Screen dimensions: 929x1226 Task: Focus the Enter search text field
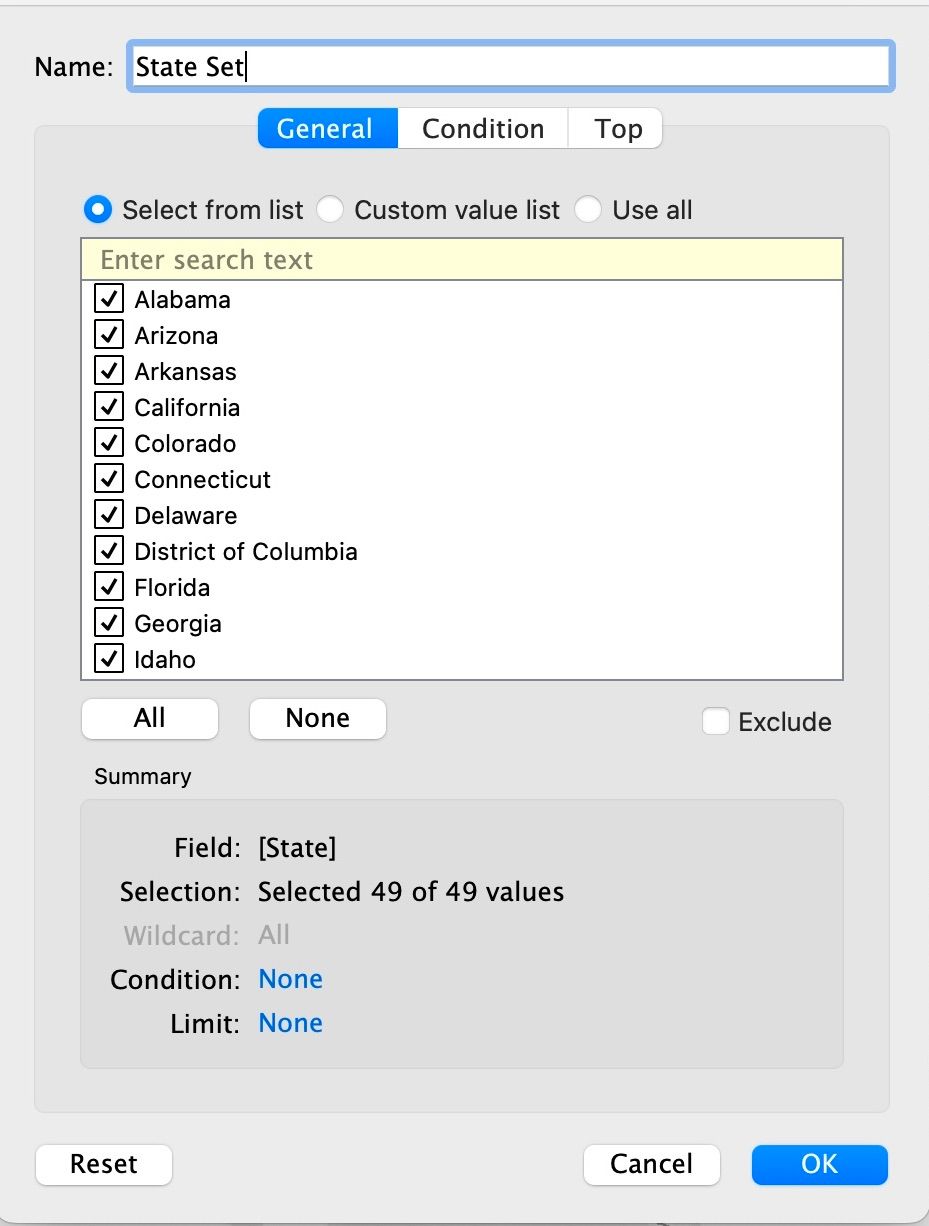[x=462, y=260]
